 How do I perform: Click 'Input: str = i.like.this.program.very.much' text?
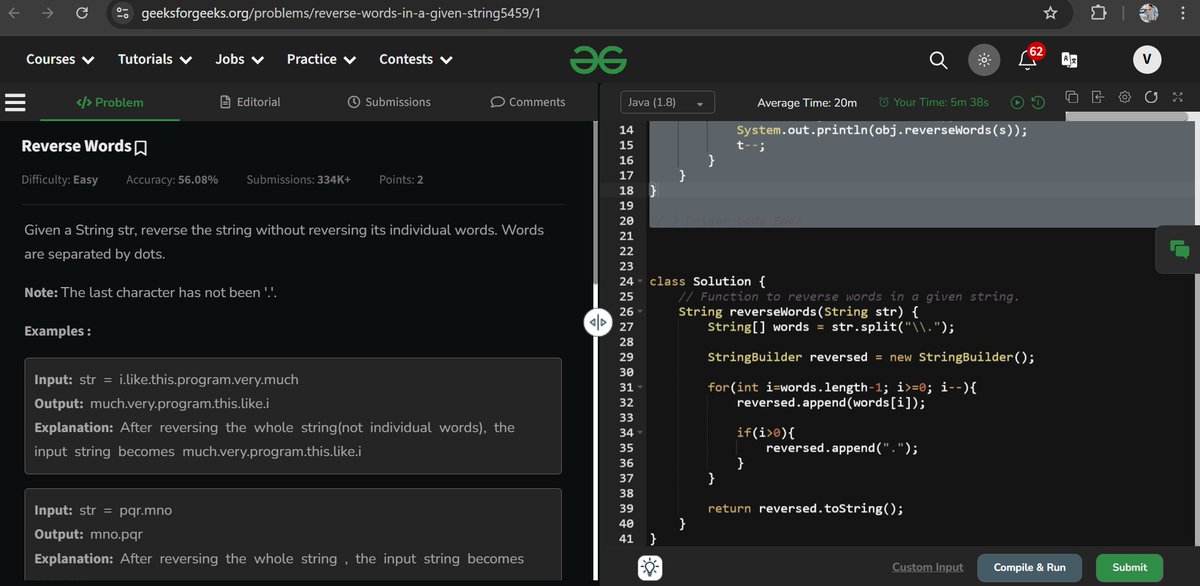167,380
